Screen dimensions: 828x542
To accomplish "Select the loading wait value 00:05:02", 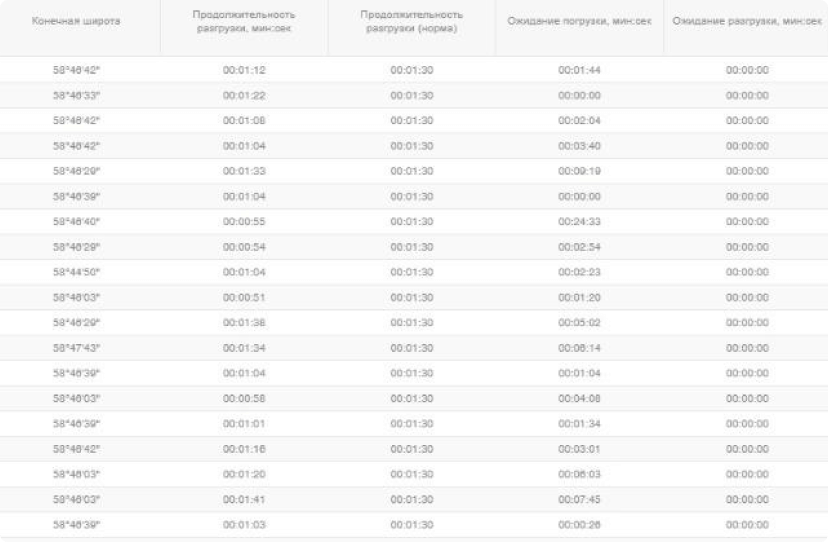I will click(x=579, y=323).
